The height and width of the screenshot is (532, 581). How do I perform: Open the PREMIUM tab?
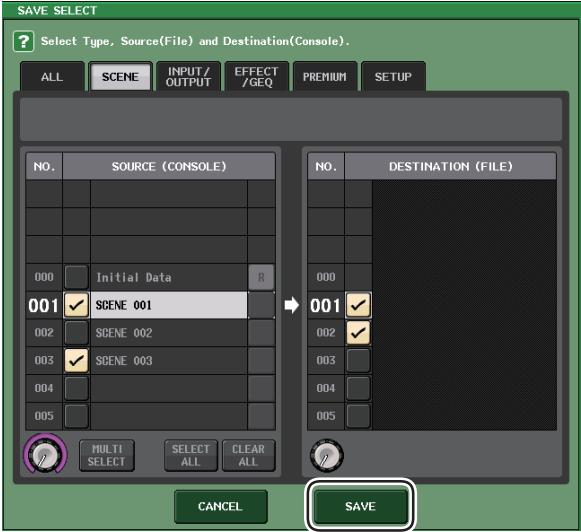pos(325,77)
